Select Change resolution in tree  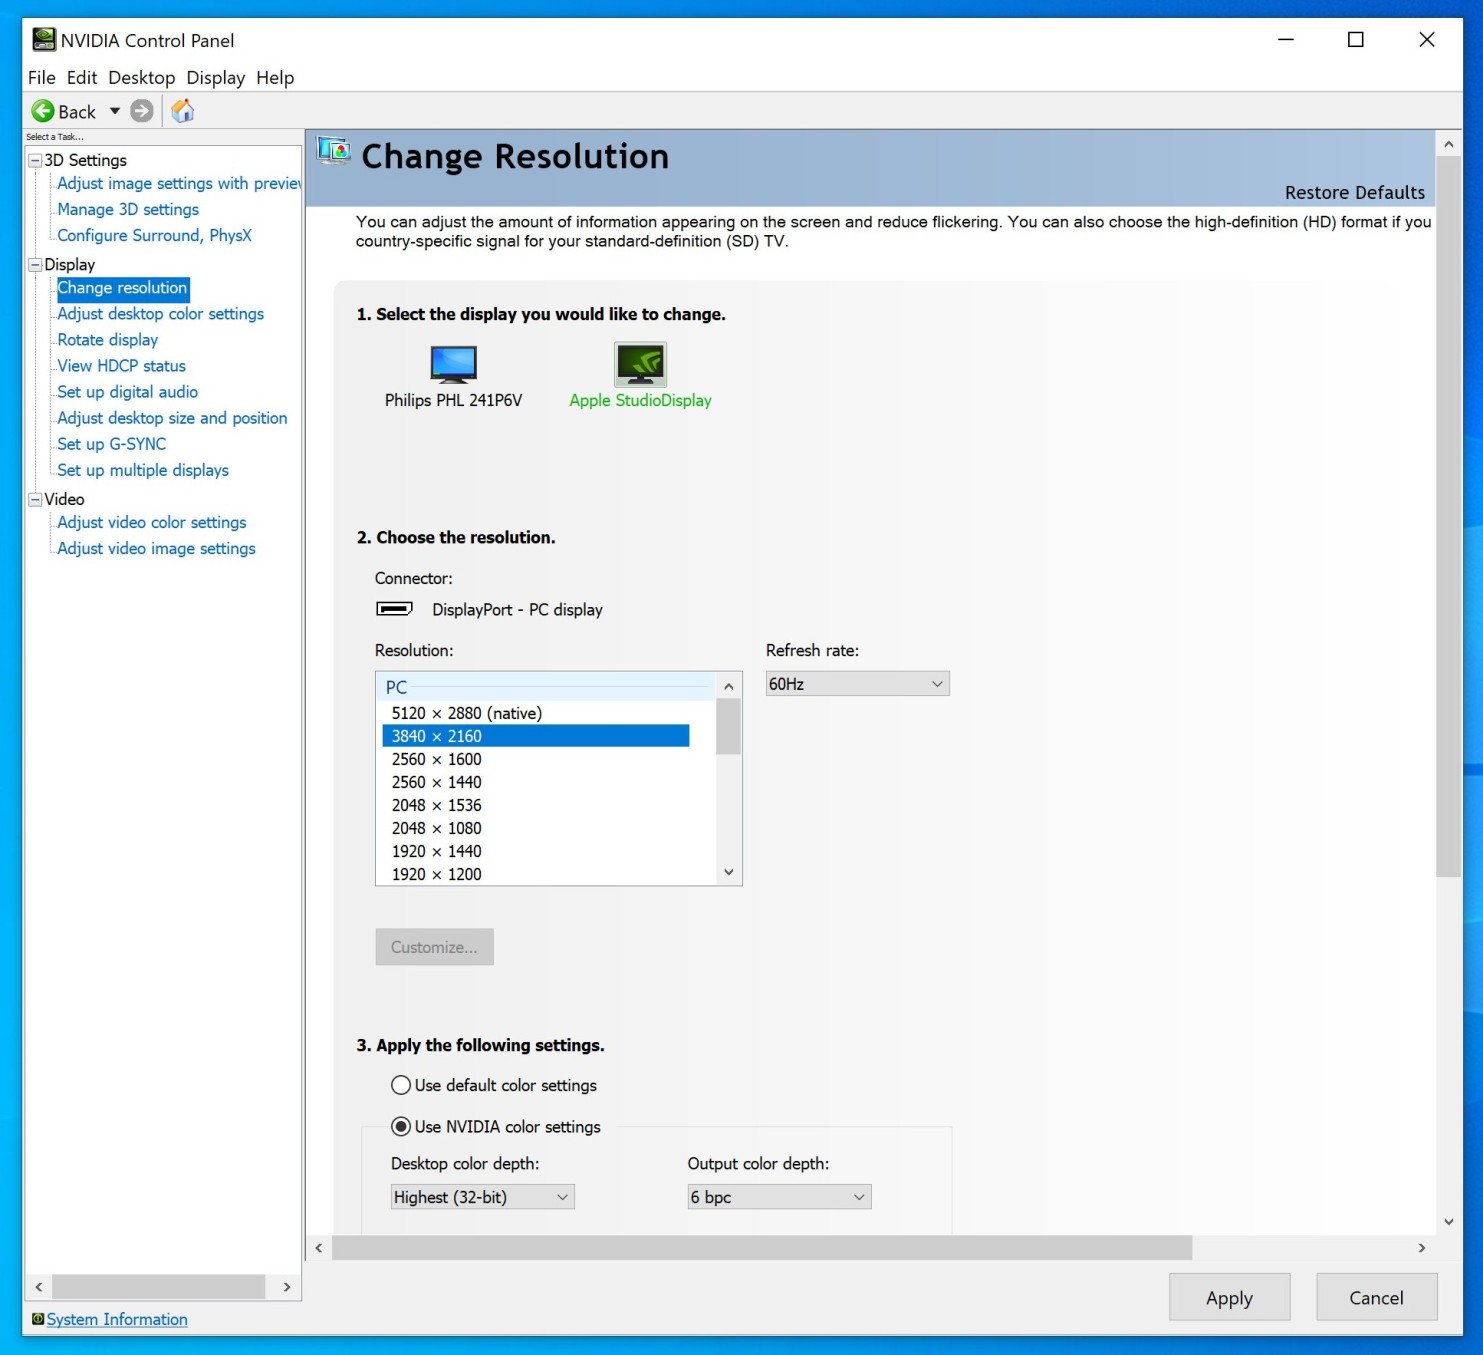coord(122,288)
